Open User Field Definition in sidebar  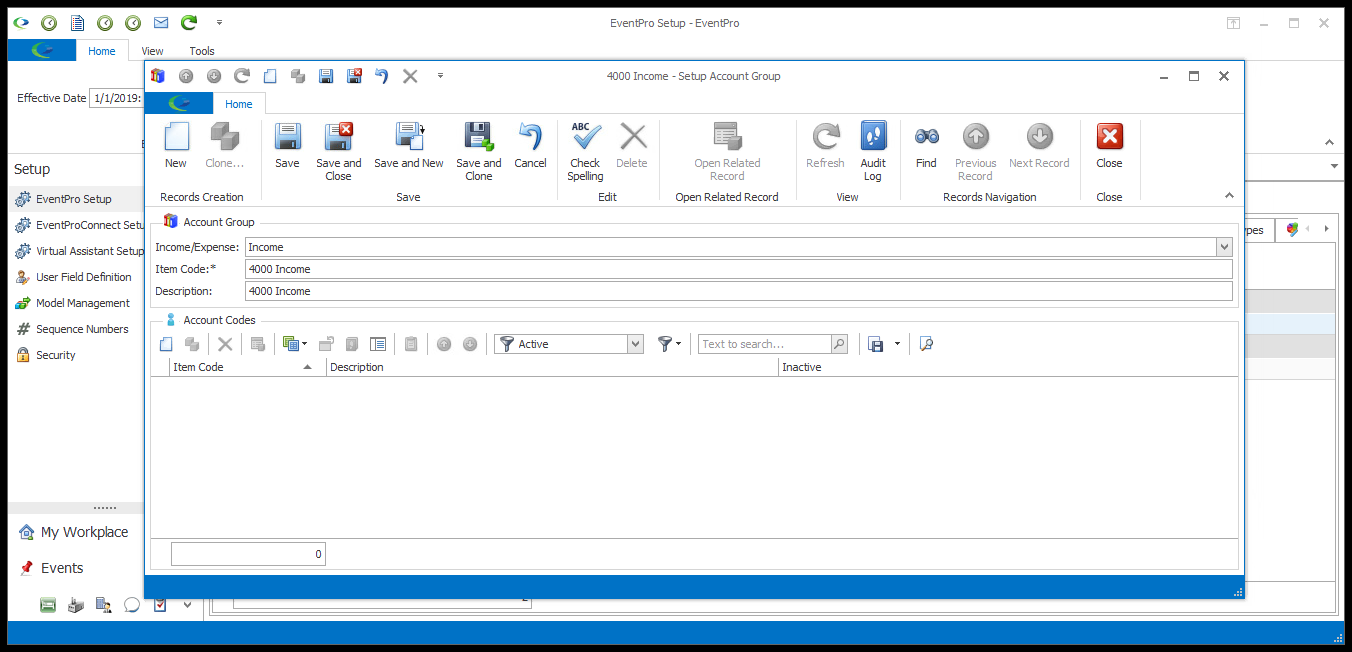click(73, 277)
